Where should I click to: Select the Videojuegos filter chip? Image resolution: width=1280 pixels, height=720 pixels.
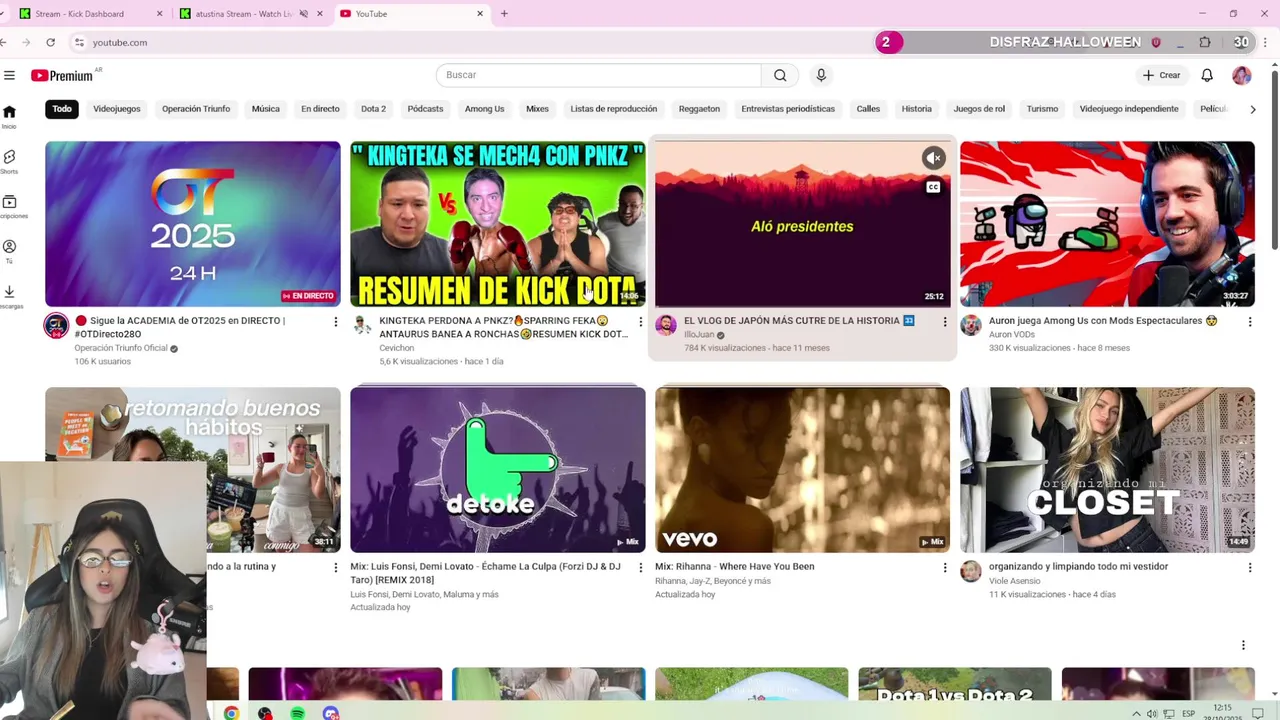117,109
